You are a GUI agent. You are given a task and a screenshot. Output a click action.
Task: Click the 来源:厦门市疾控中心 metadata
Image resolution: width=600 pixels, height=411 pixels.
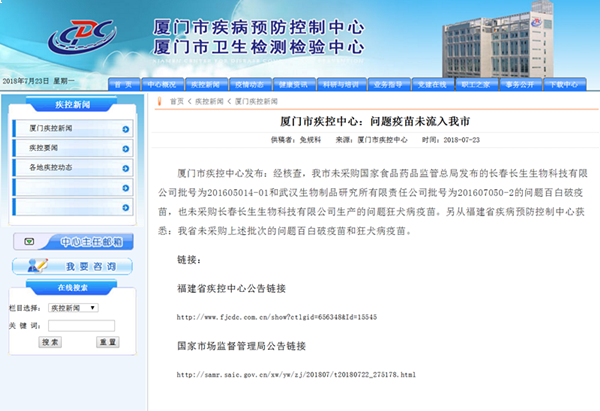372,140
